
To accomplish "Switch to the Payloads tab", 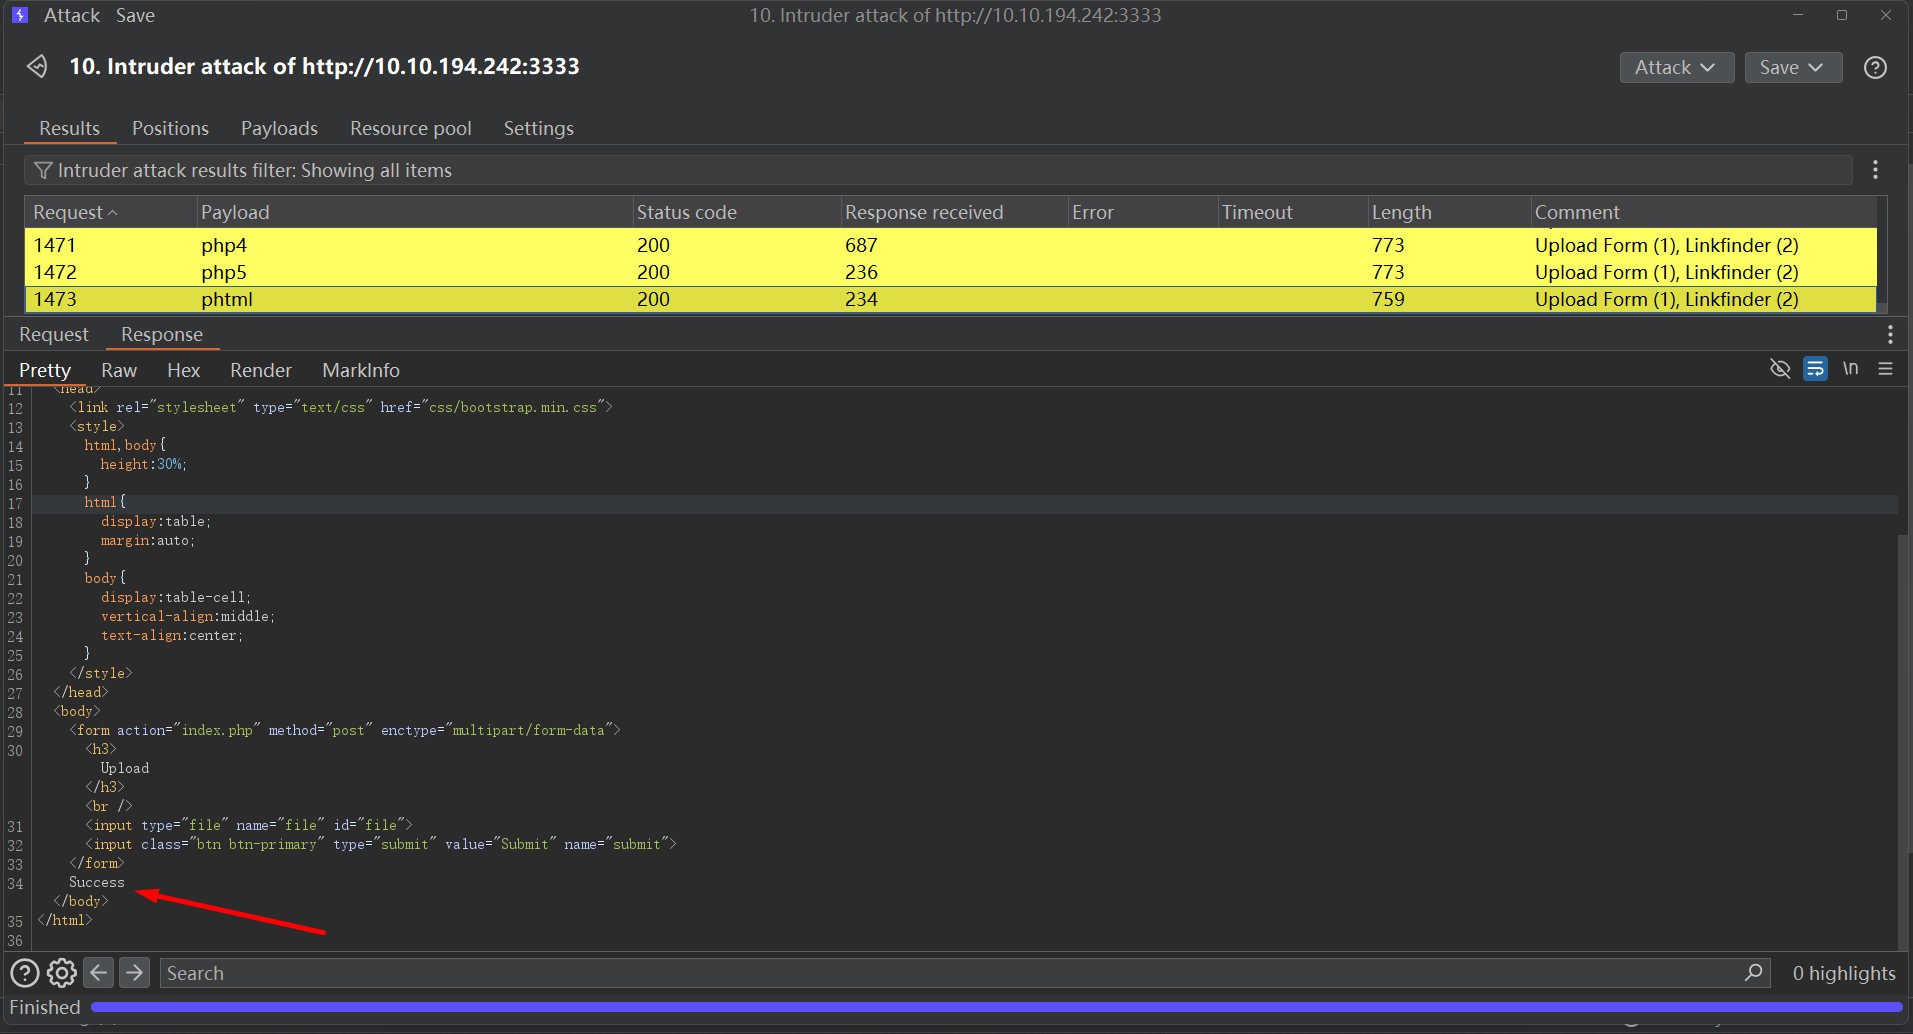I will pyautogui.click(x=279, y=128).
